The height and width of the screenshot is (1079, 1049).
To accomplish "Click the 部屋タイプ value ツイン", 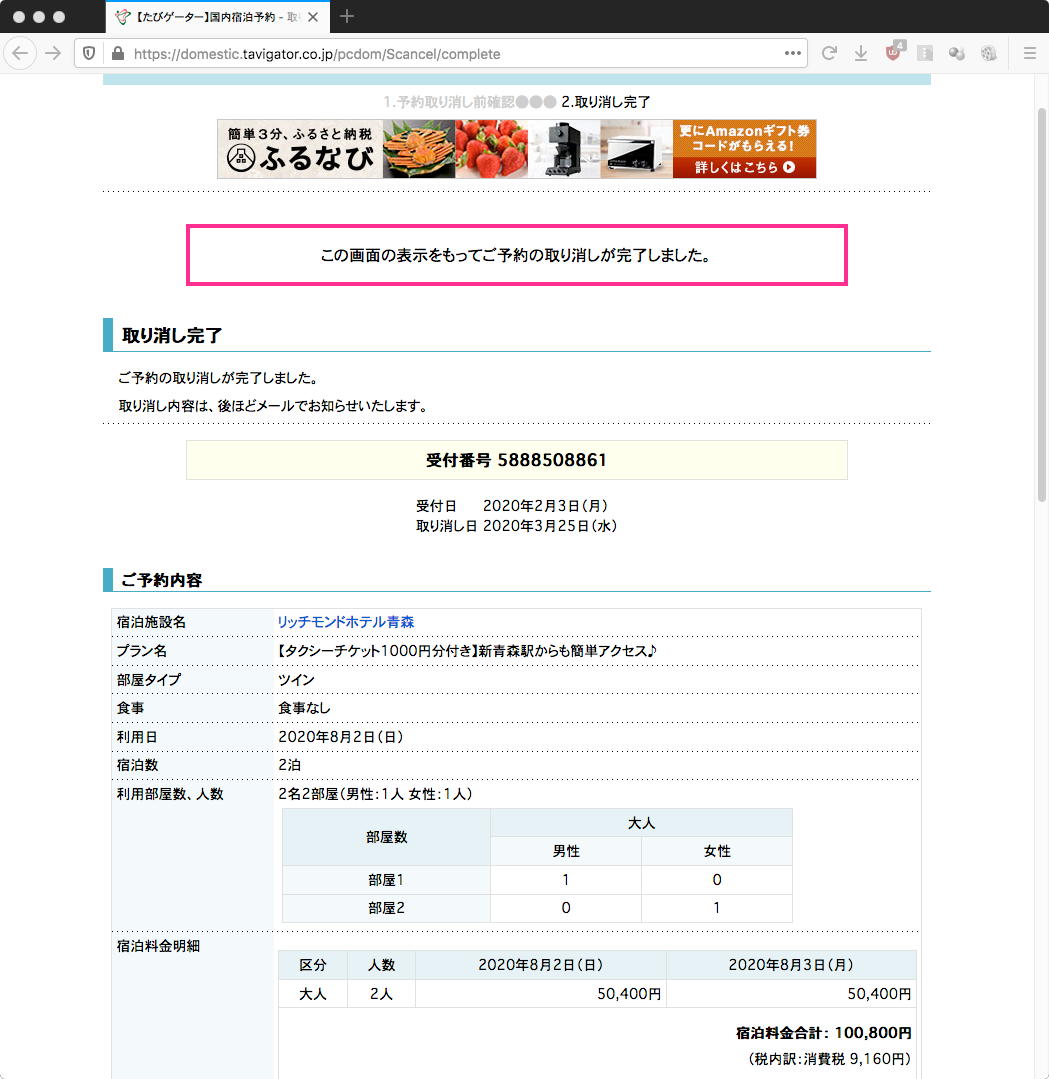I will (x=296, y=680).
